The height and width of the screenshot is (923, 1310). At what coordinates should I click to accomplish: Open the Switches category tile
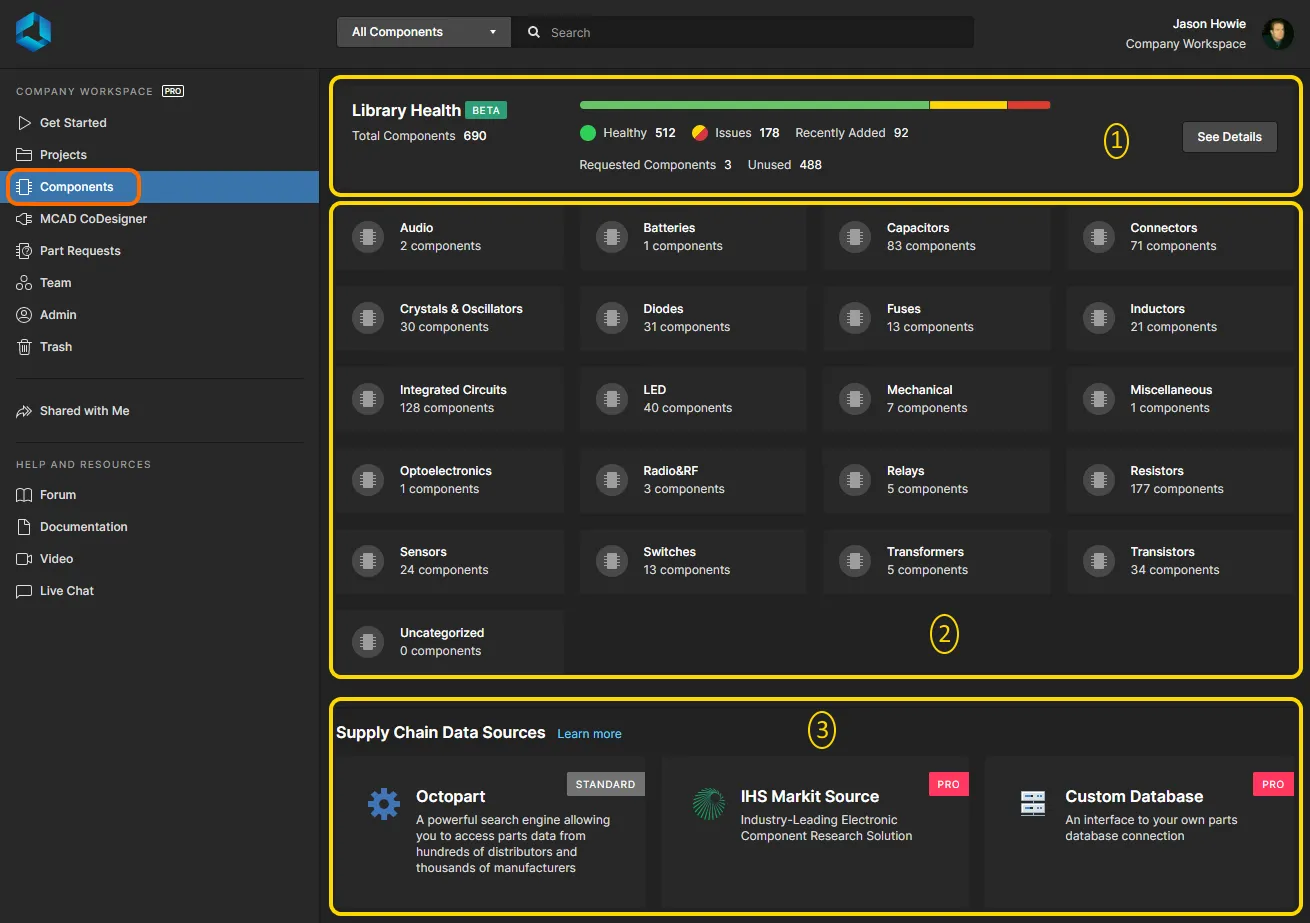693,561
